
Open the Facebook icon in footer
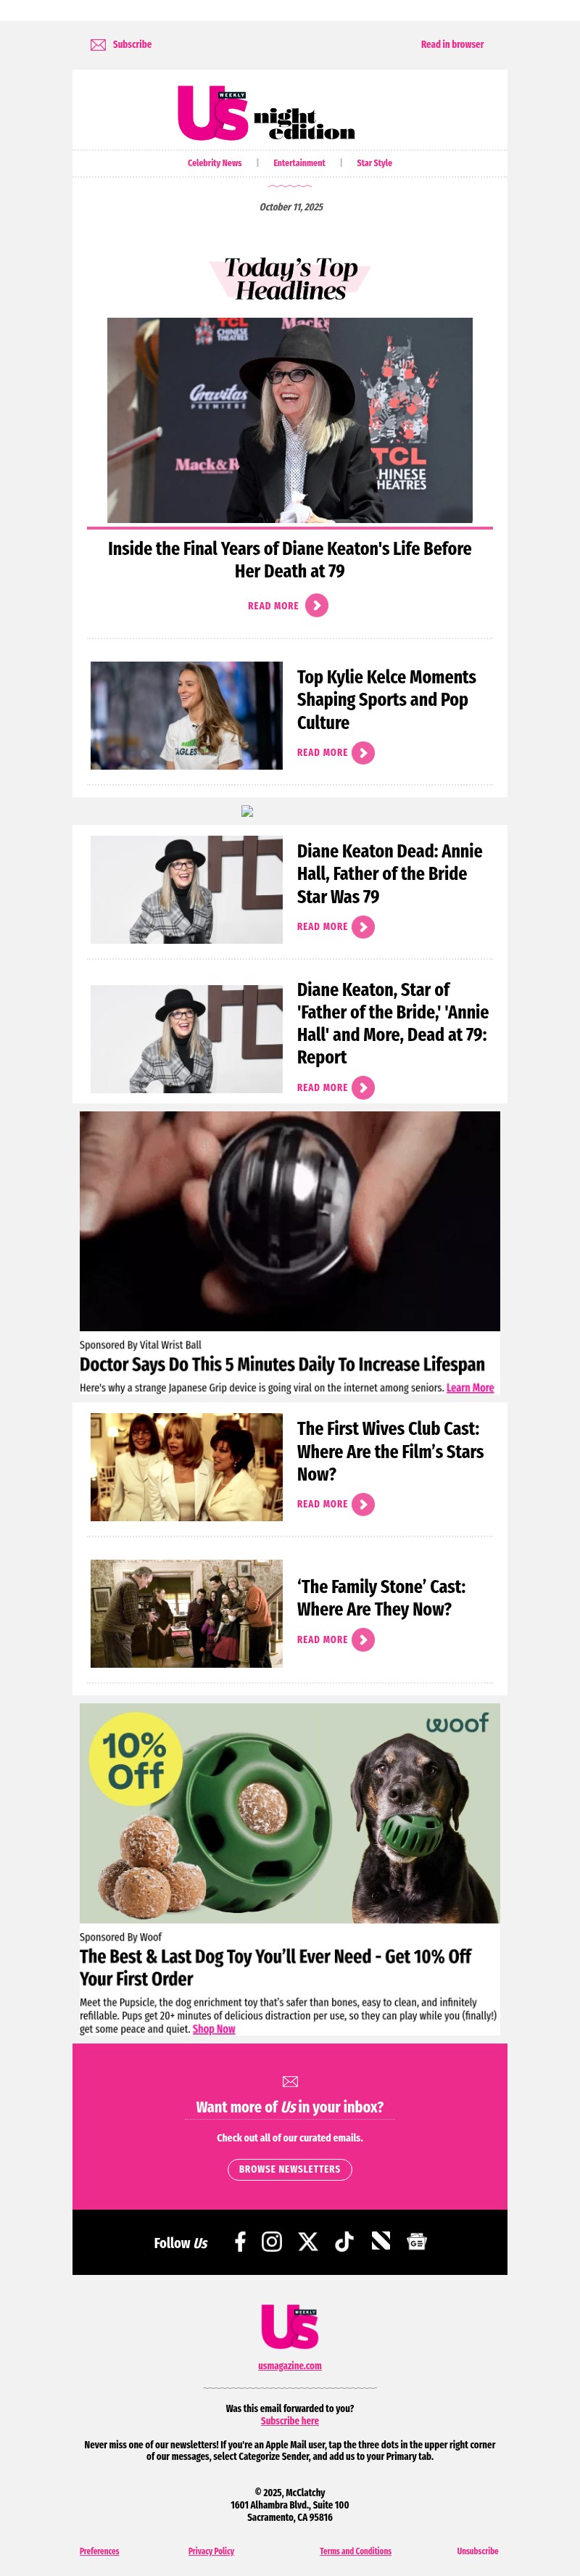[x=240, y=2241]
